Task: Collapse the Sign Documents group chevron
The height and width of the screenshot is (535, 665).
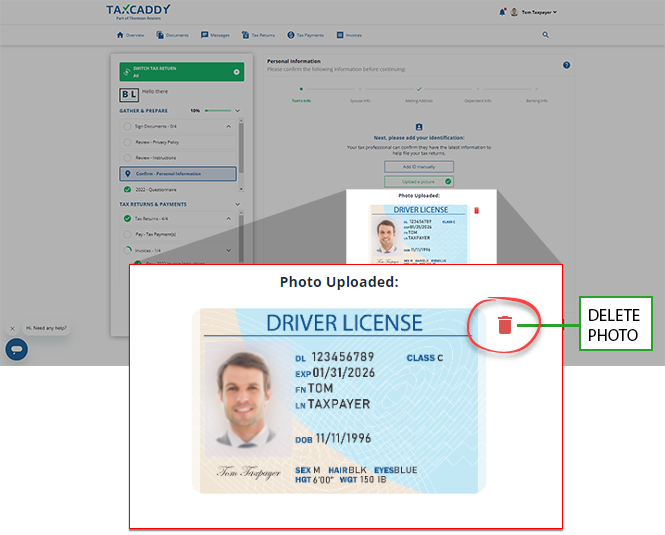Action: (229, 126)
